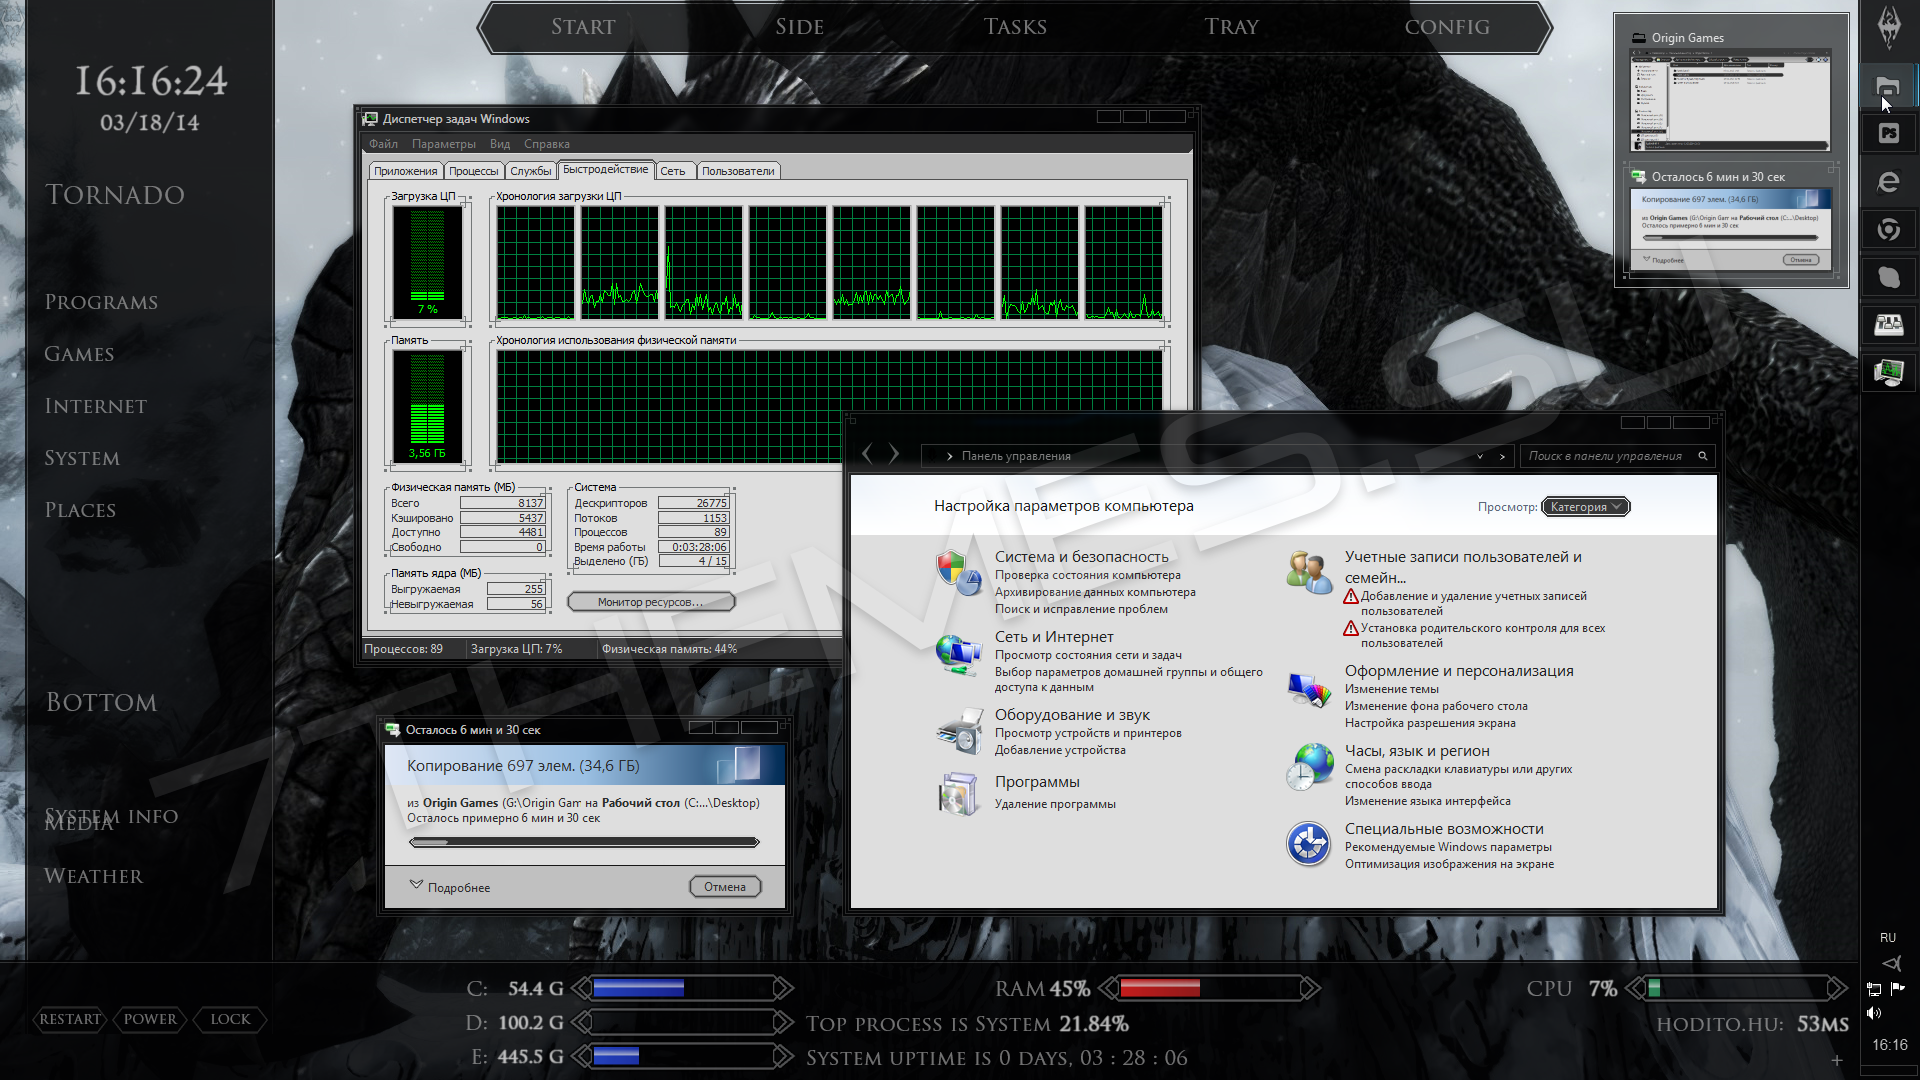Click right arrow of CPU meter
This screenshot has height=1080, width=1920.
[x=1837, y=989]
